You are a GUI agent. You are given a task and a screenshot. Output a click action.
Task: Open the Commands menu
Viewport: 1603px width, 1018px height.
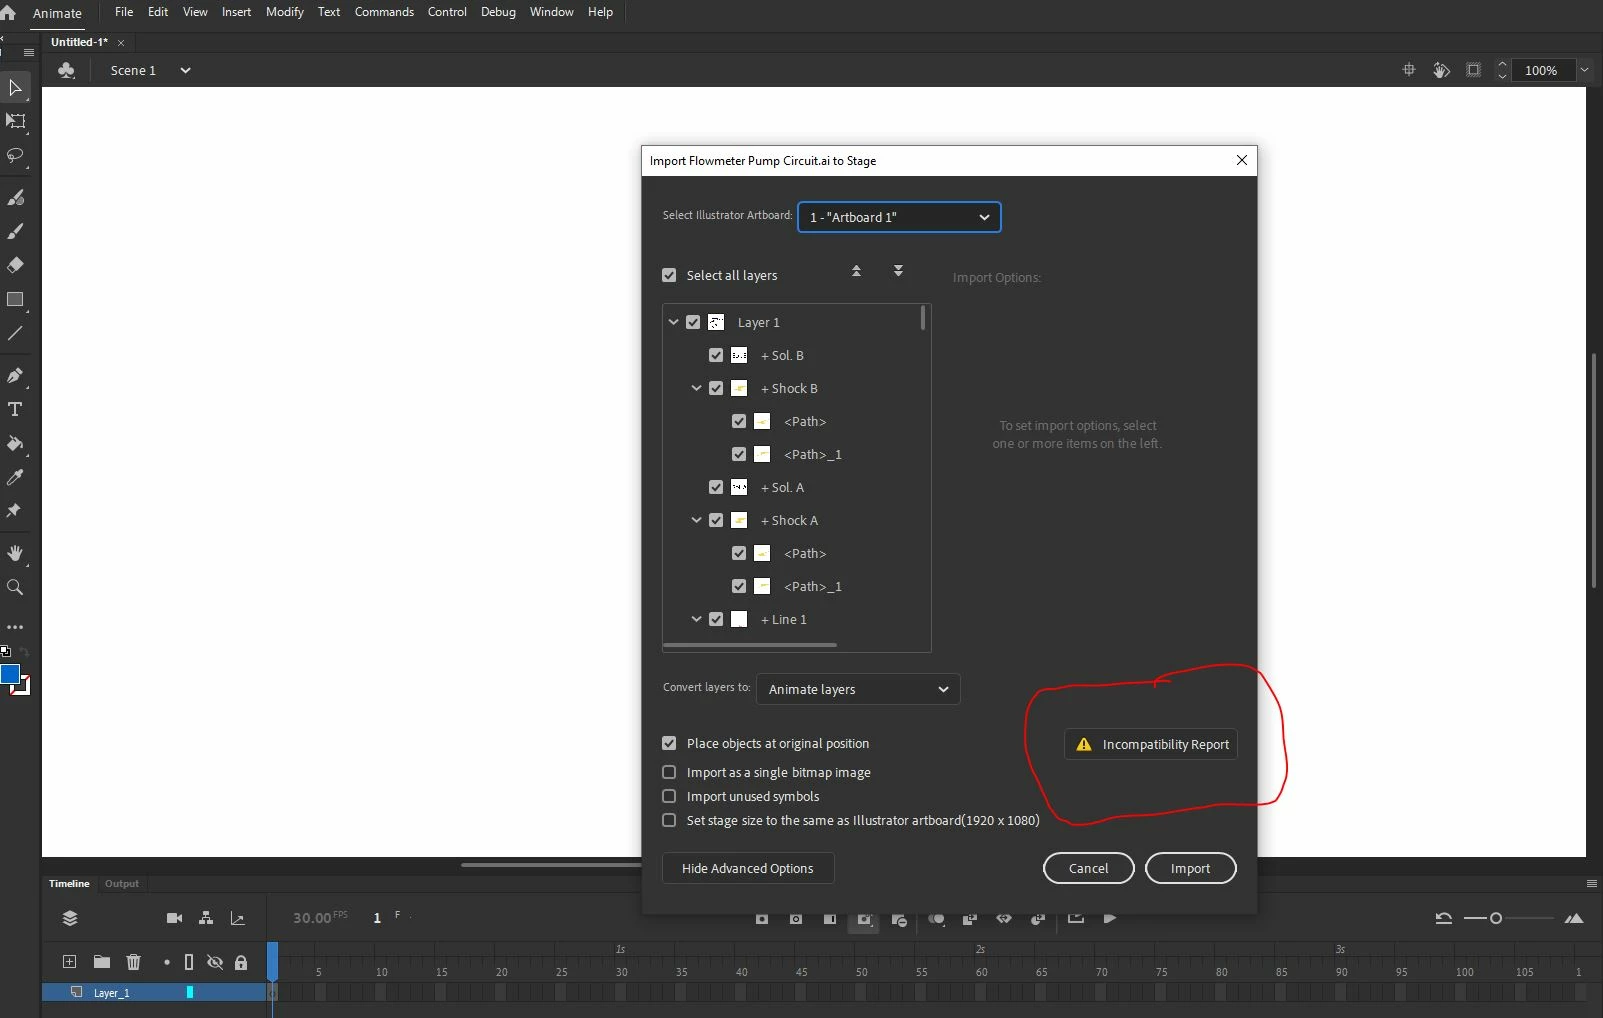384,12
